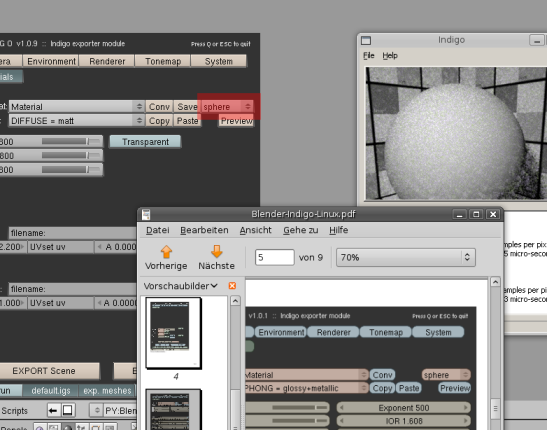Open the 70% zoom combo box
This screenshot has height=430, width=547.
pyautogui.click(x=405, y=257)
